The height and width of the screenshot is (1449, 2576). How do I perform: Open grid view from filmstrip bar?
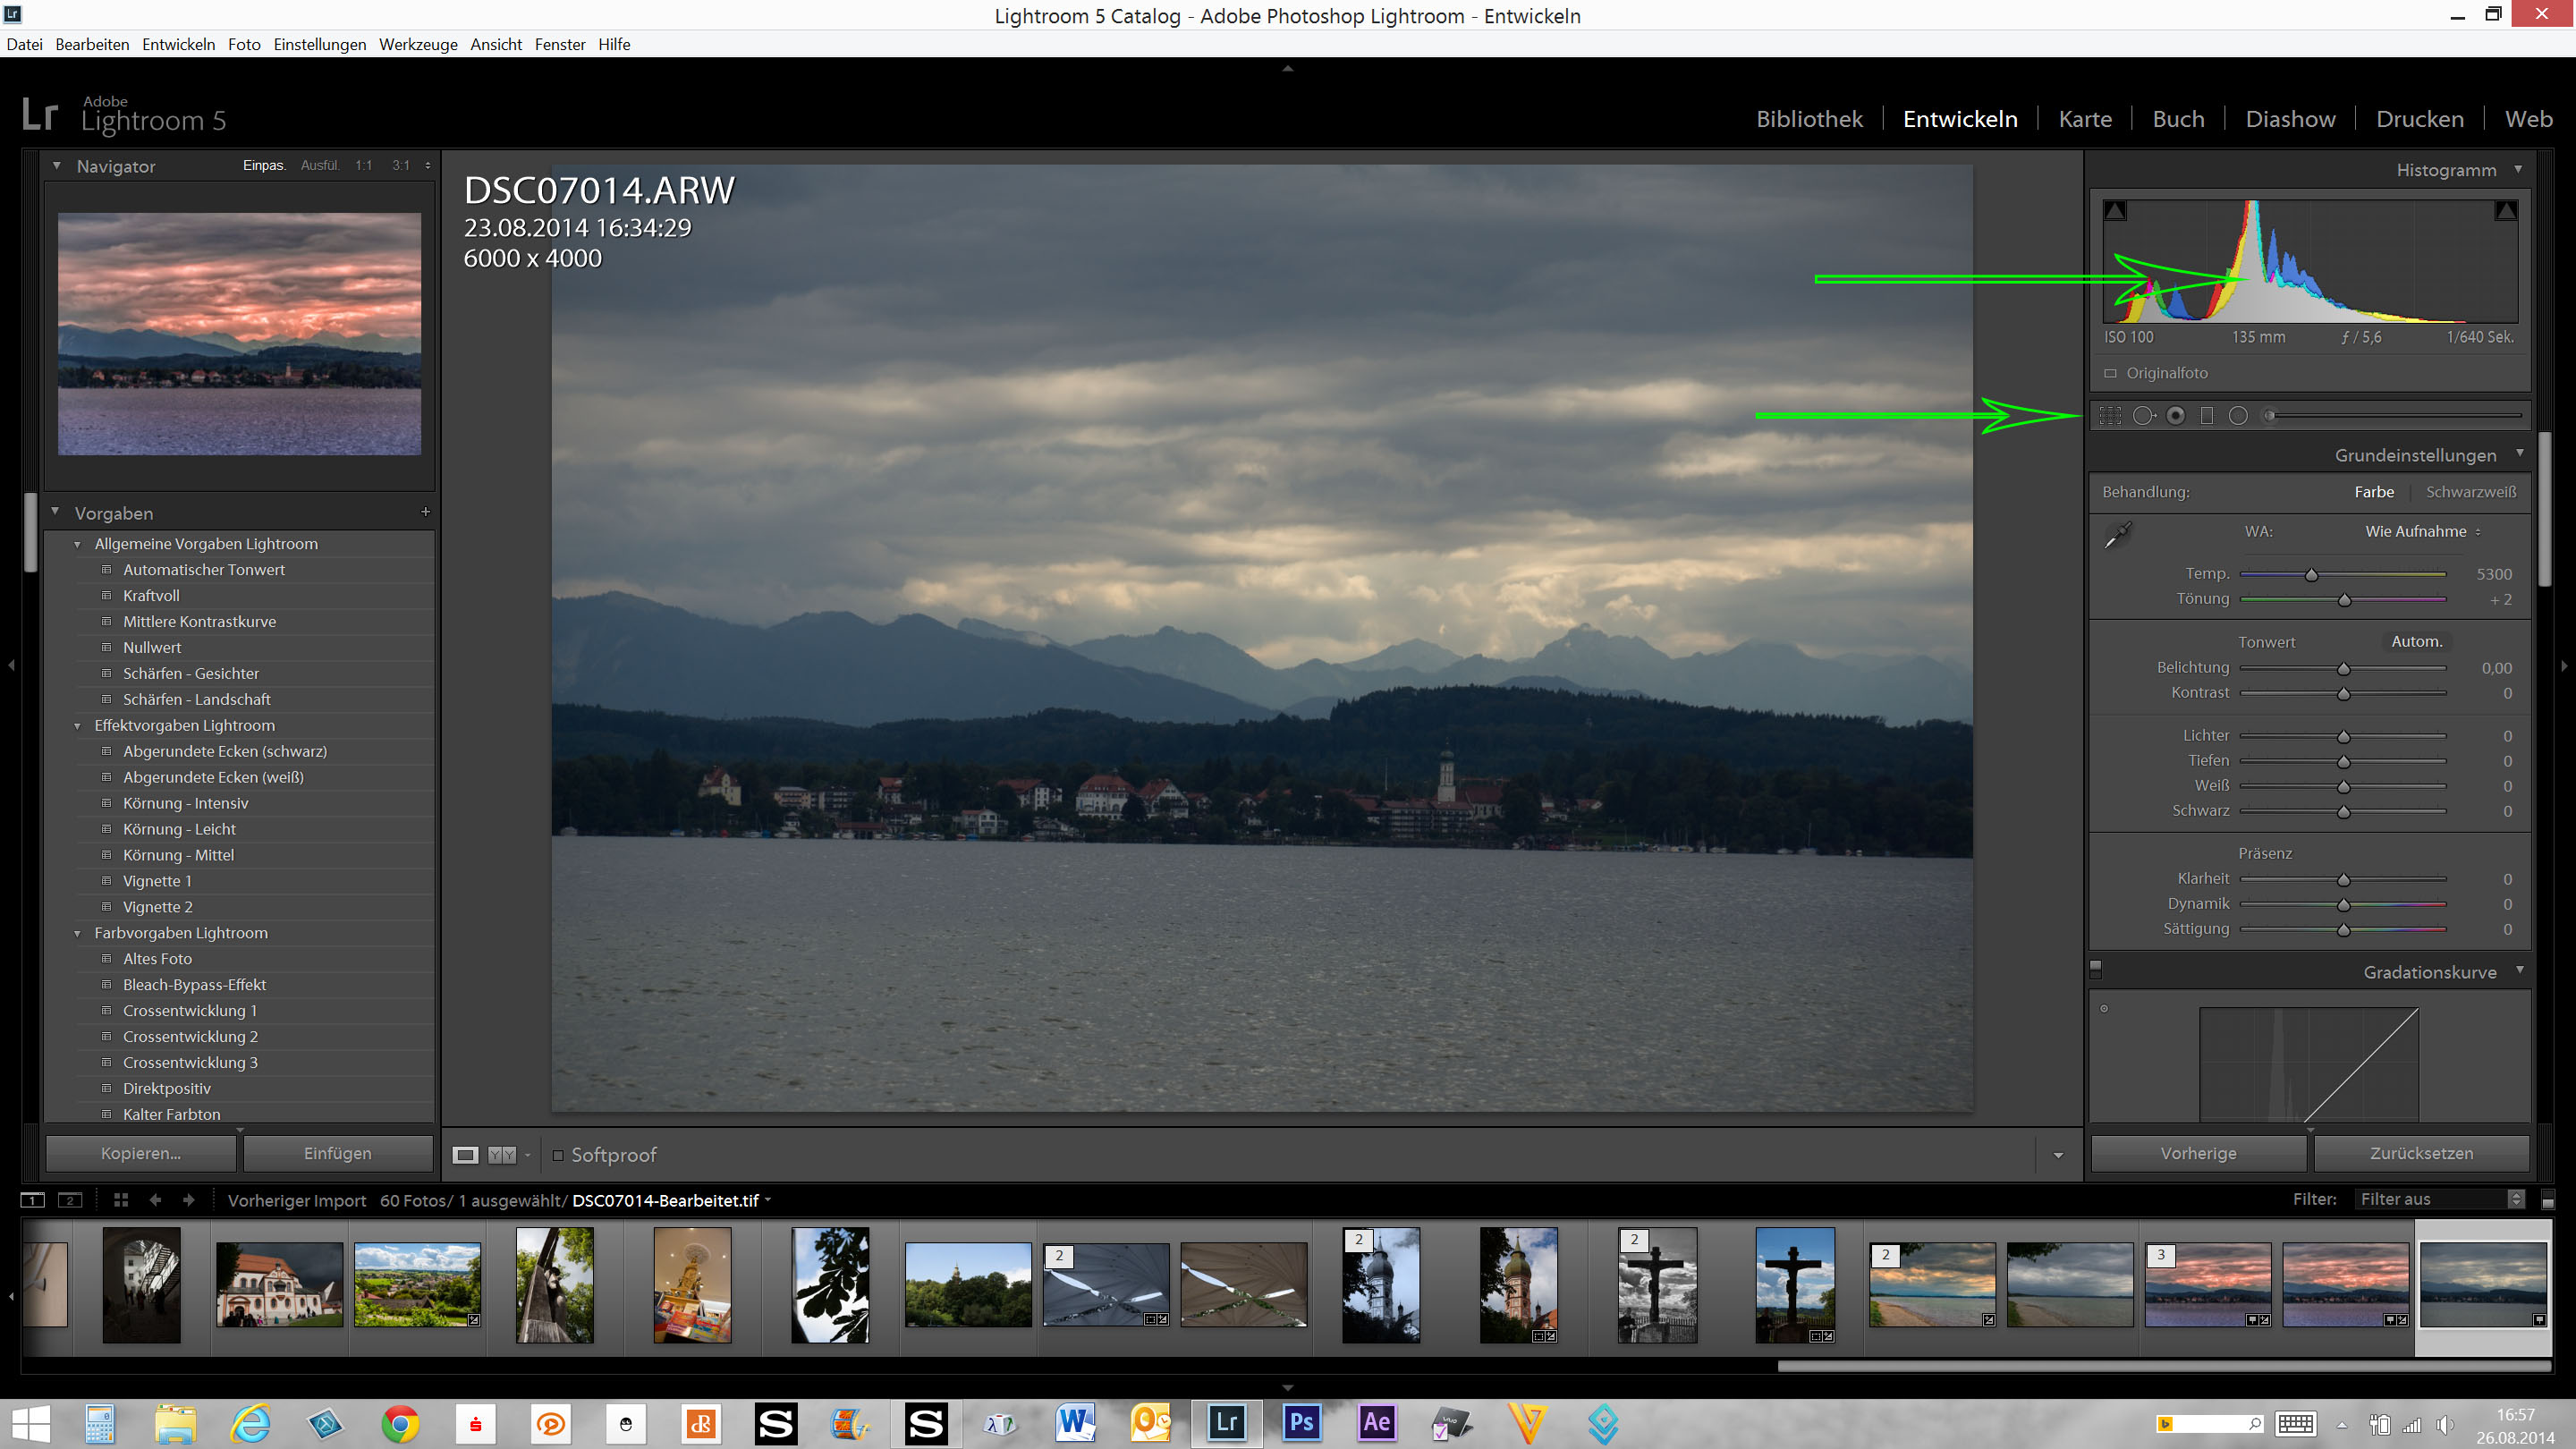click(x=121, y=1200)
